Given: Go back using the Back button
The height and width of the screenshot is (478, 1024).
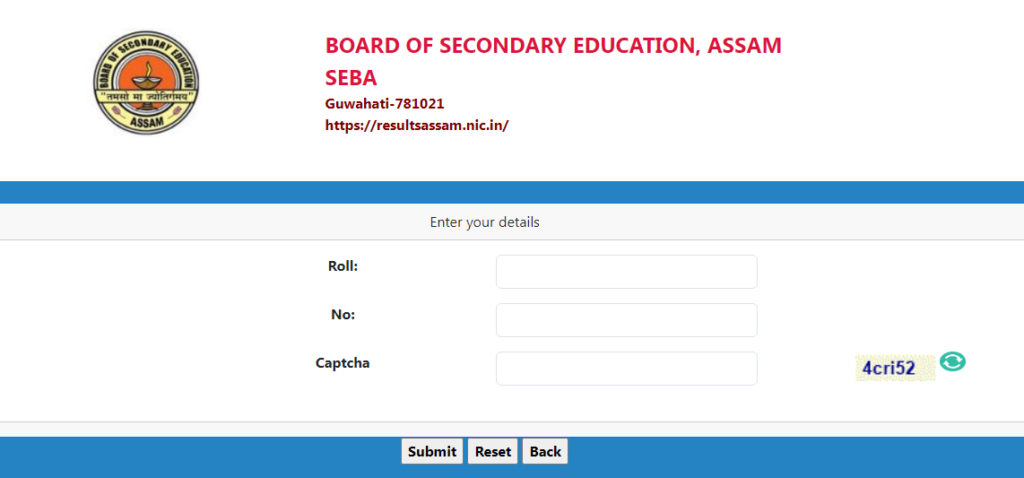Looking at the screenshot, I should [545, 452].
